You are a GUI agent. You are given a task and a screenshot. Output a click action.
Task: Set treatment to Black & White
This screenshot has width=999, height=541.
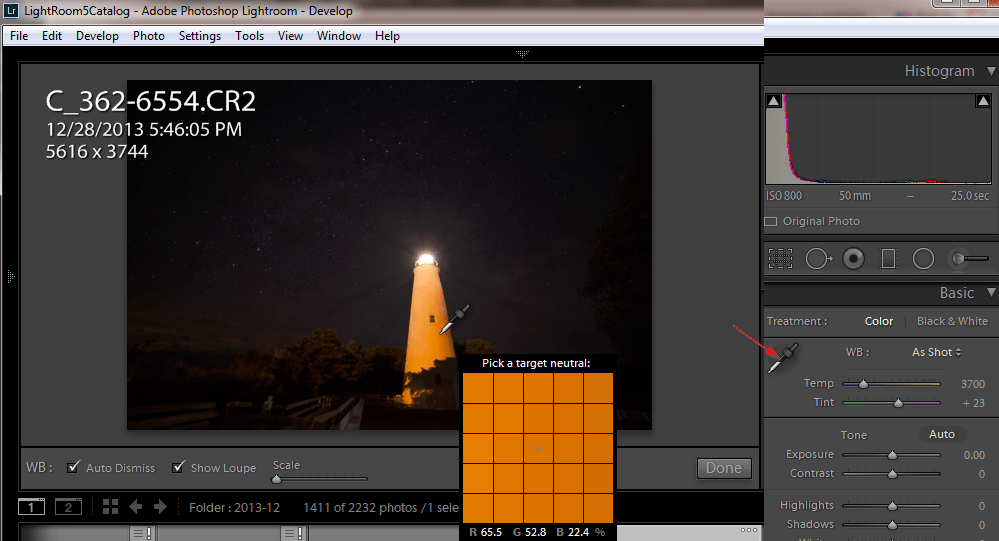(952, 321)
